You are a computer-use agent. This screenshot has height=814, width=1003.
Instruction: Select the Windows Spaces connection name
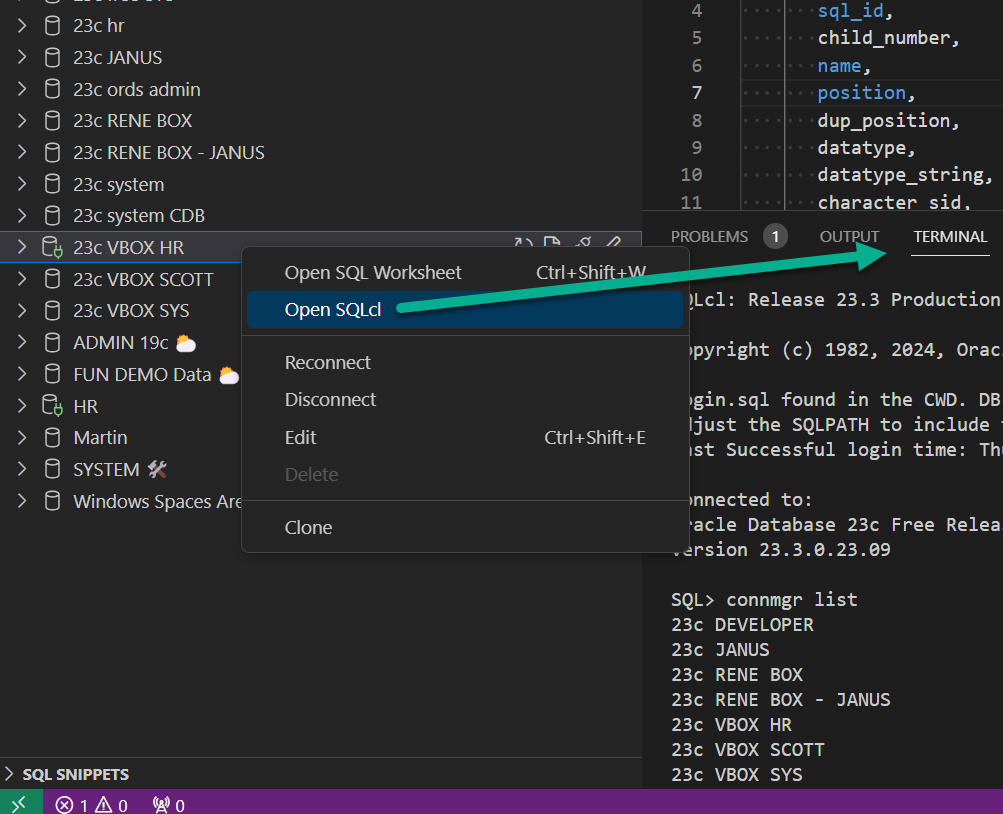157,501
